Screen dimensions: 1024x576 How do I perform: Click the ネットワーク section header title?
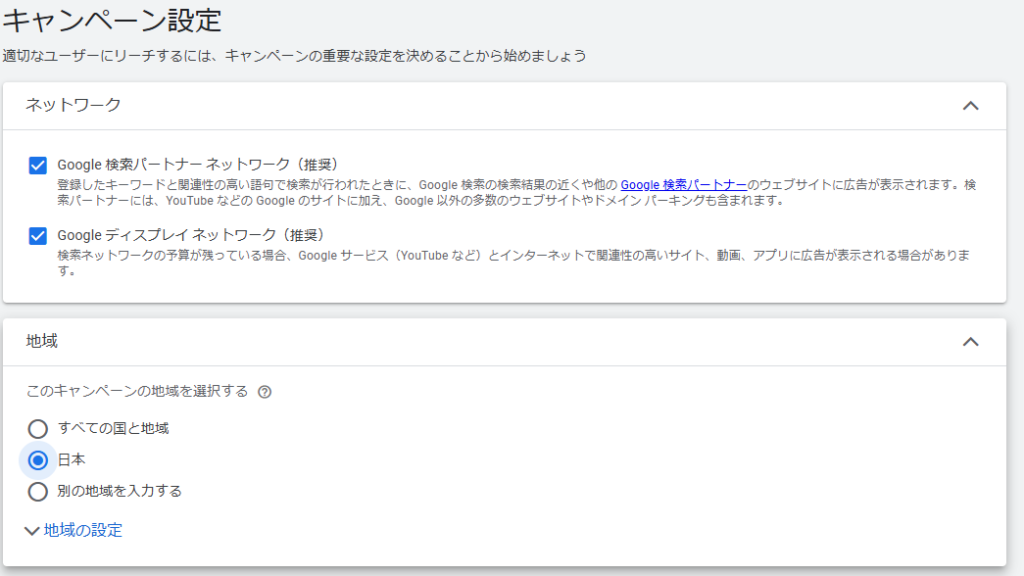click(73, 105)
